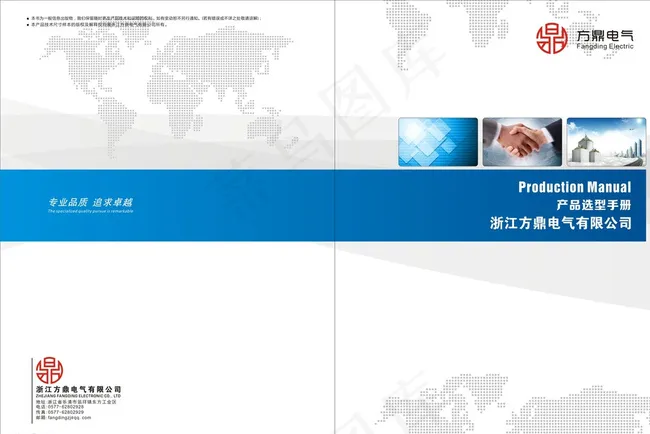Click the slogan "专业品质 追求卓越"

(90, 202)
